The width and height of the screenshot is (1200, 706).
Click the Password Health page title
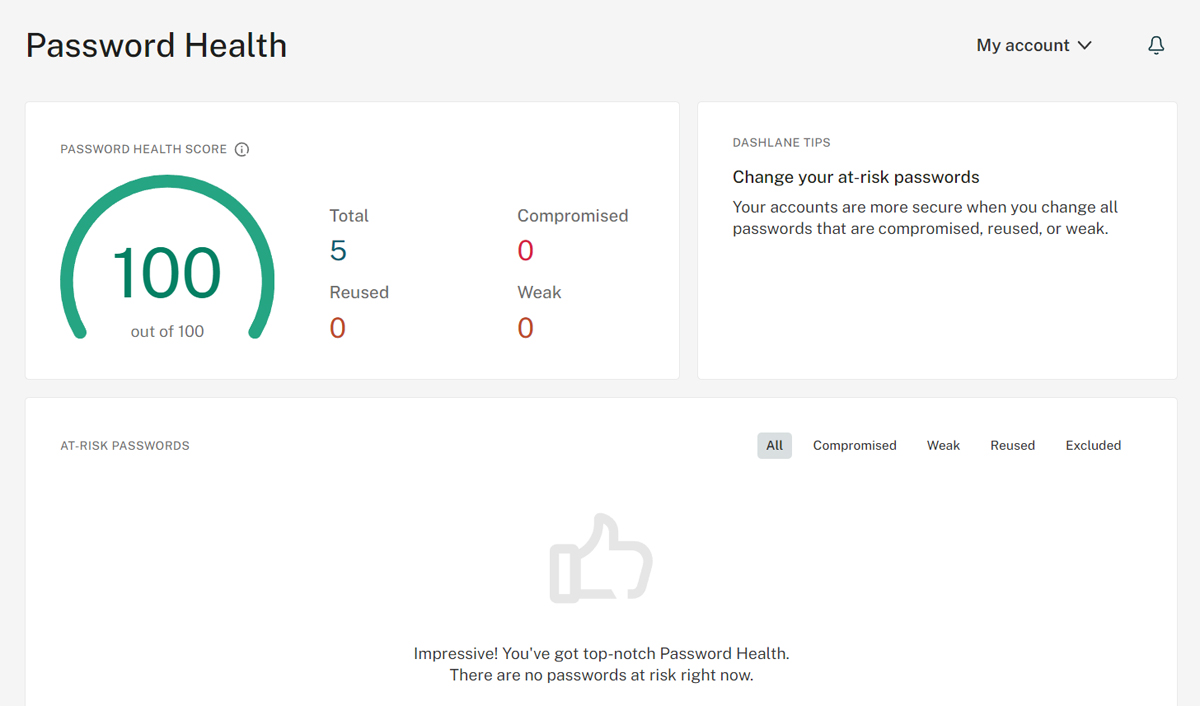coord(155,44)
